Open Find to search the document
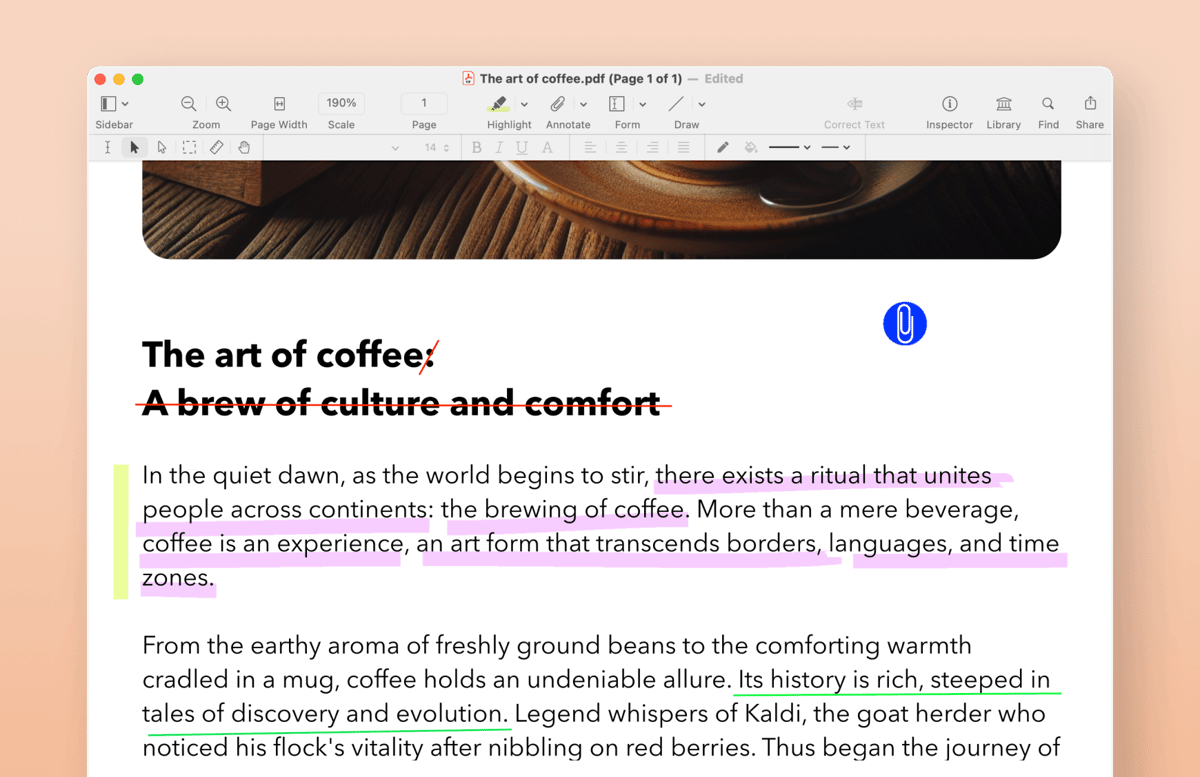This screenshot has height=777, width=1200. click(1048, 110)
